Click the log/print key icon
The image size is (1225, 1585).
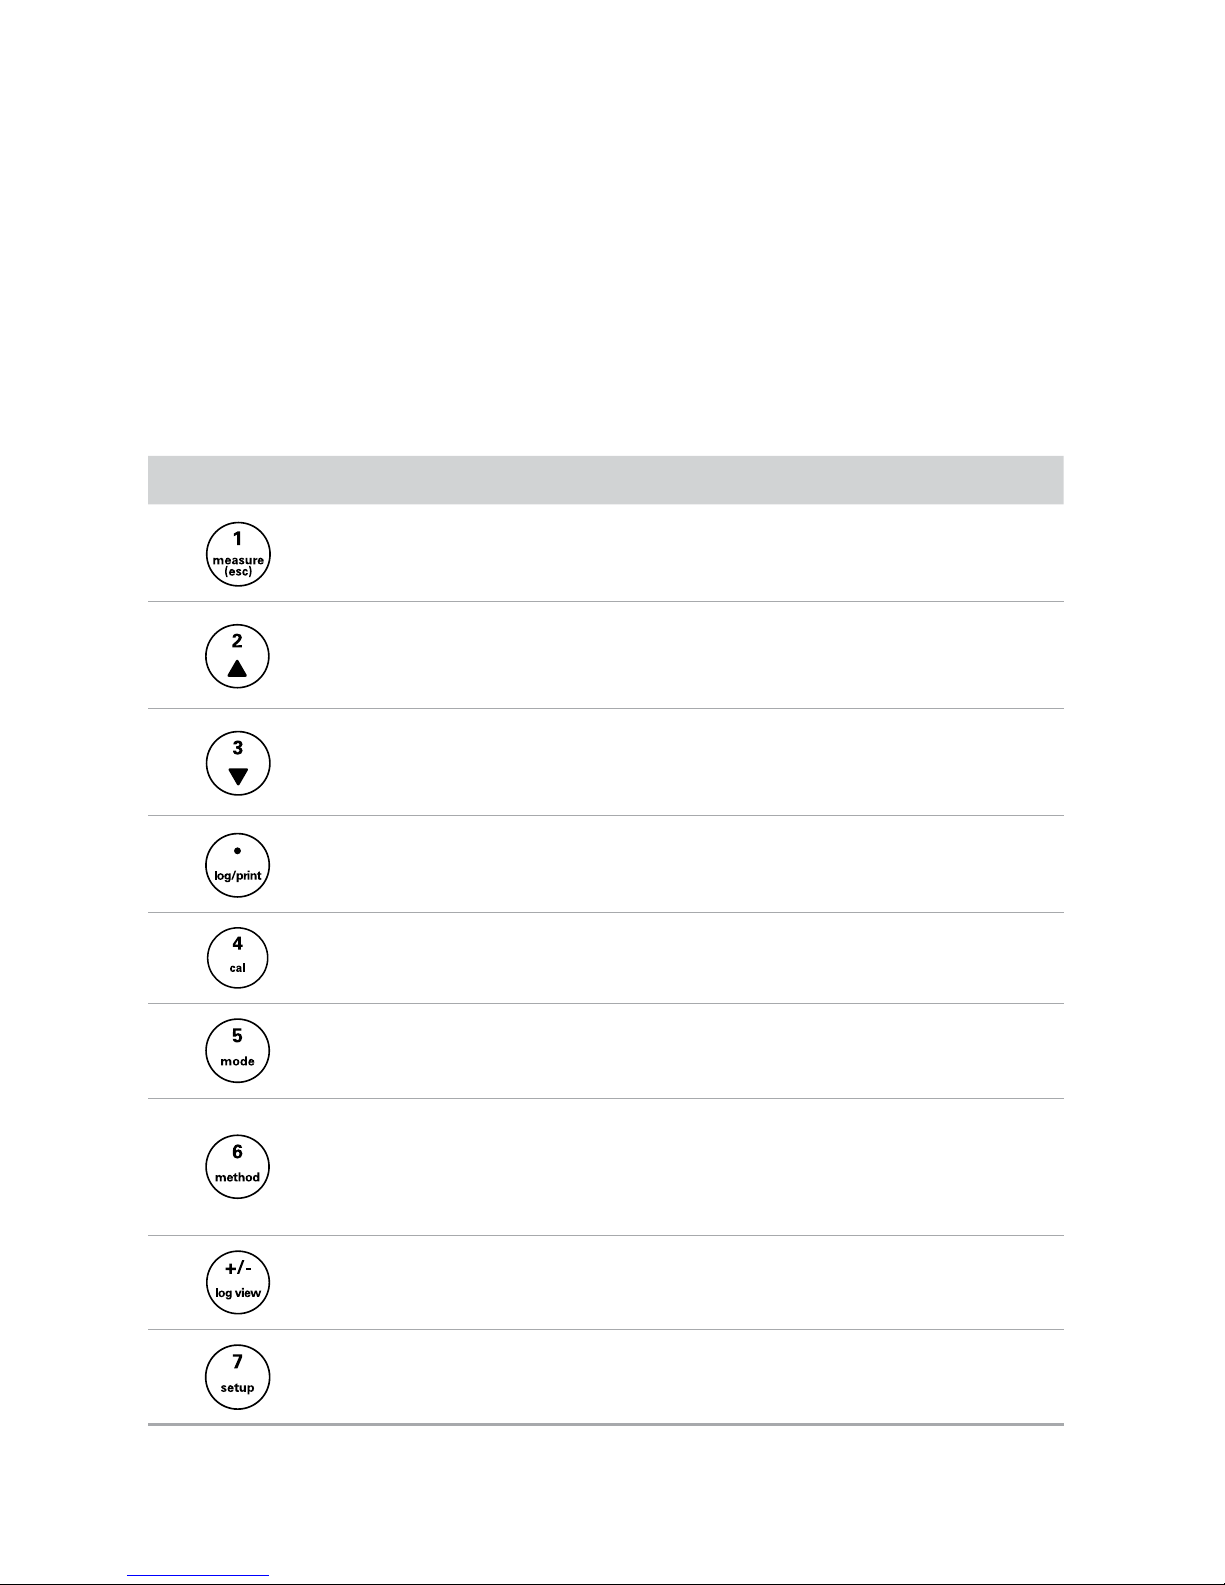pos(238,865)
